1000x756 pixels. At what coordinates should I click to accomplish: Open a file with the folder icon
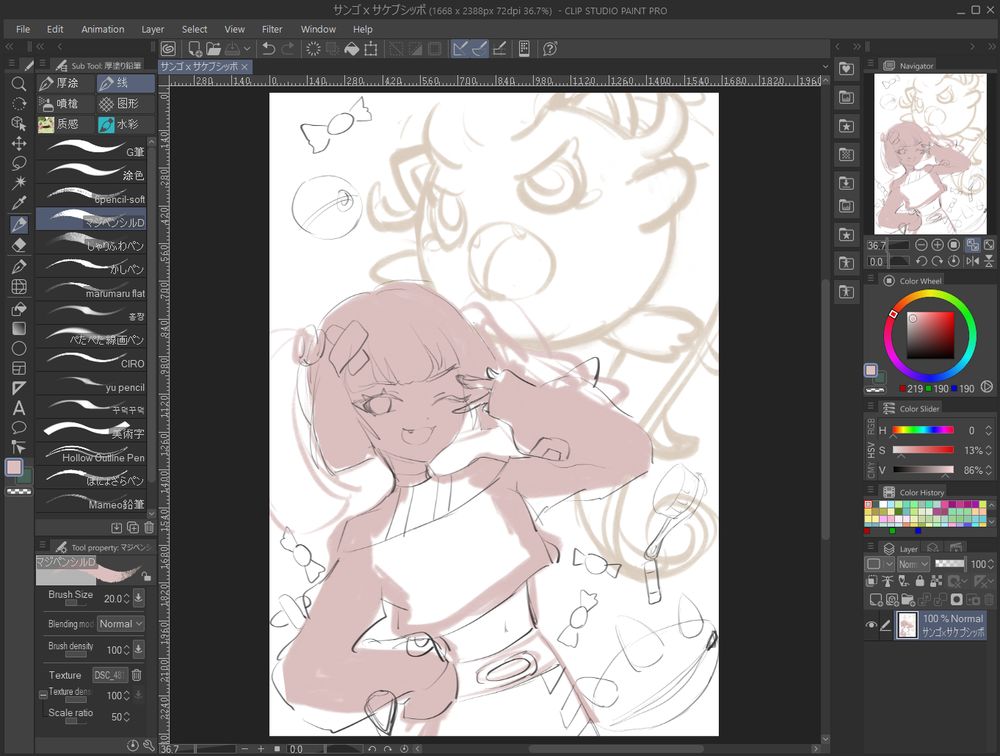(213, 48)
